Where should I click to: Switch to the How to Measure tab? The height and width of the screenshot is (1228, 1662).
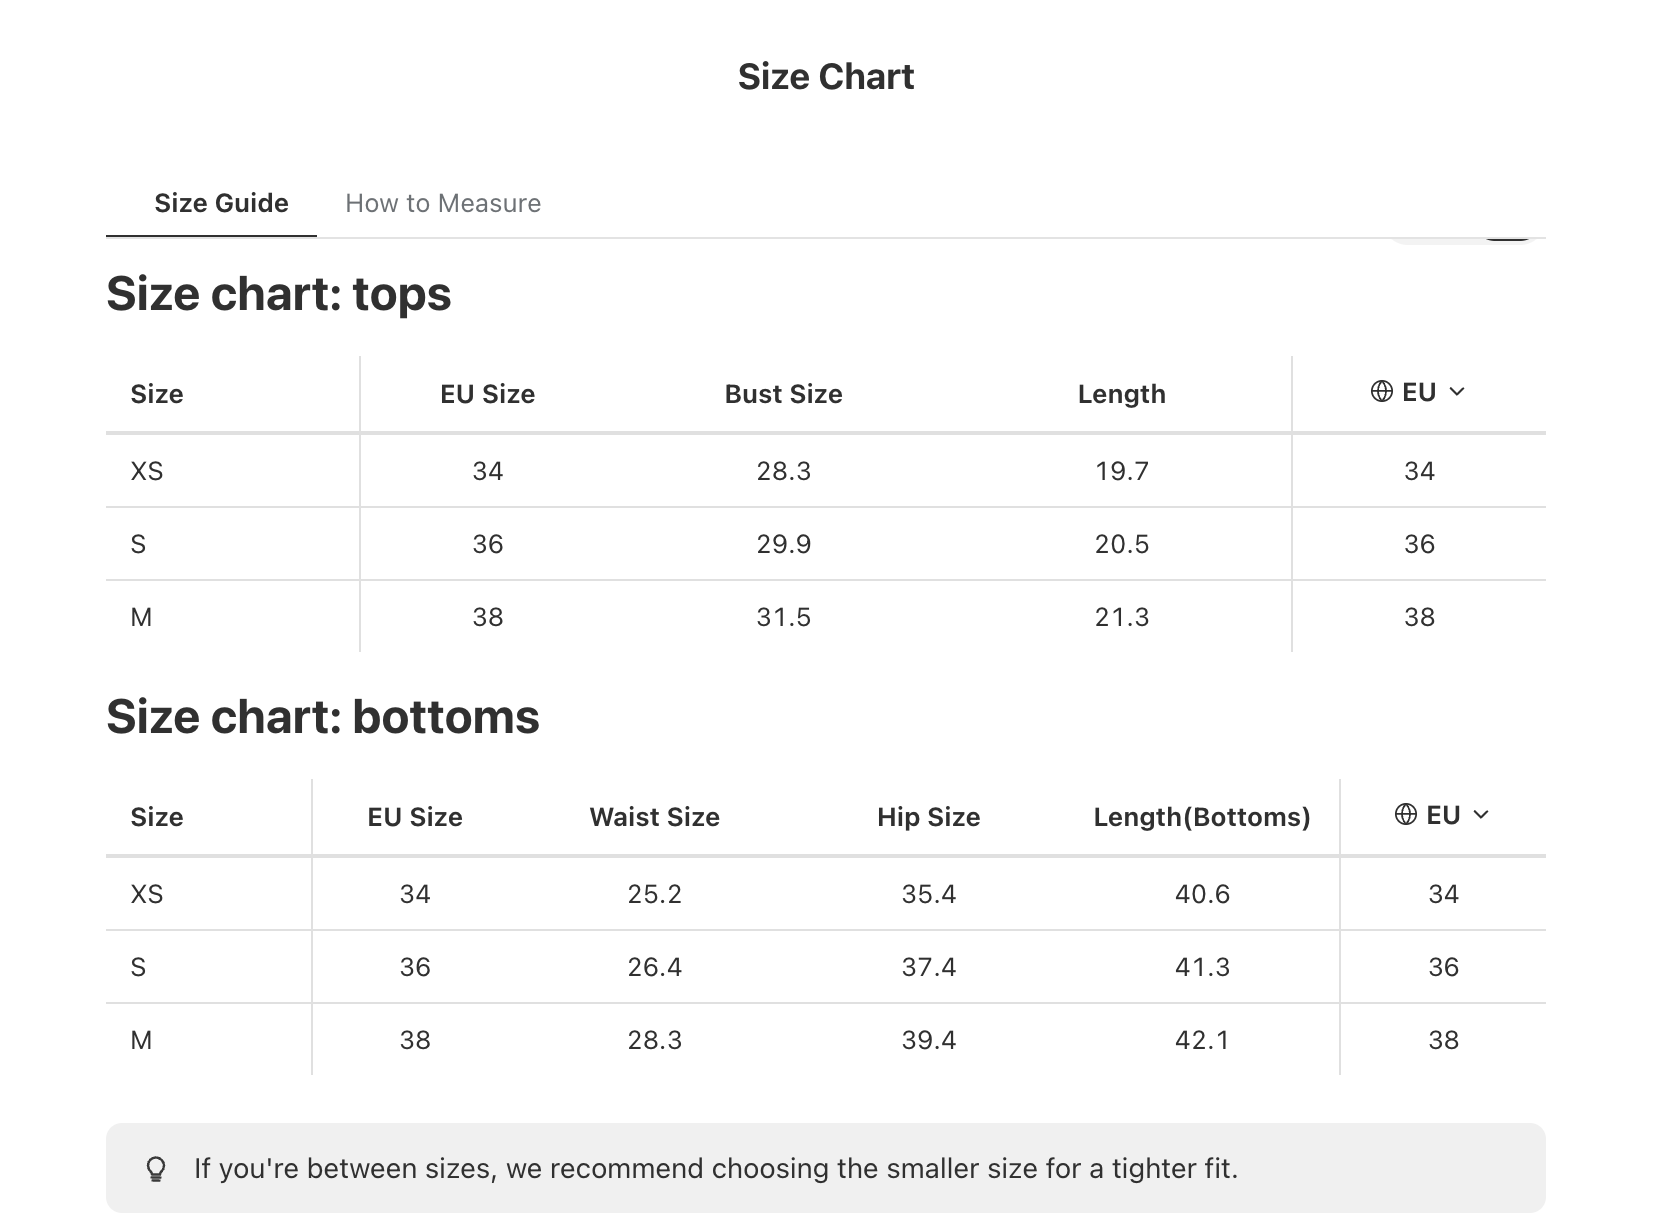[x=443, y=203]
